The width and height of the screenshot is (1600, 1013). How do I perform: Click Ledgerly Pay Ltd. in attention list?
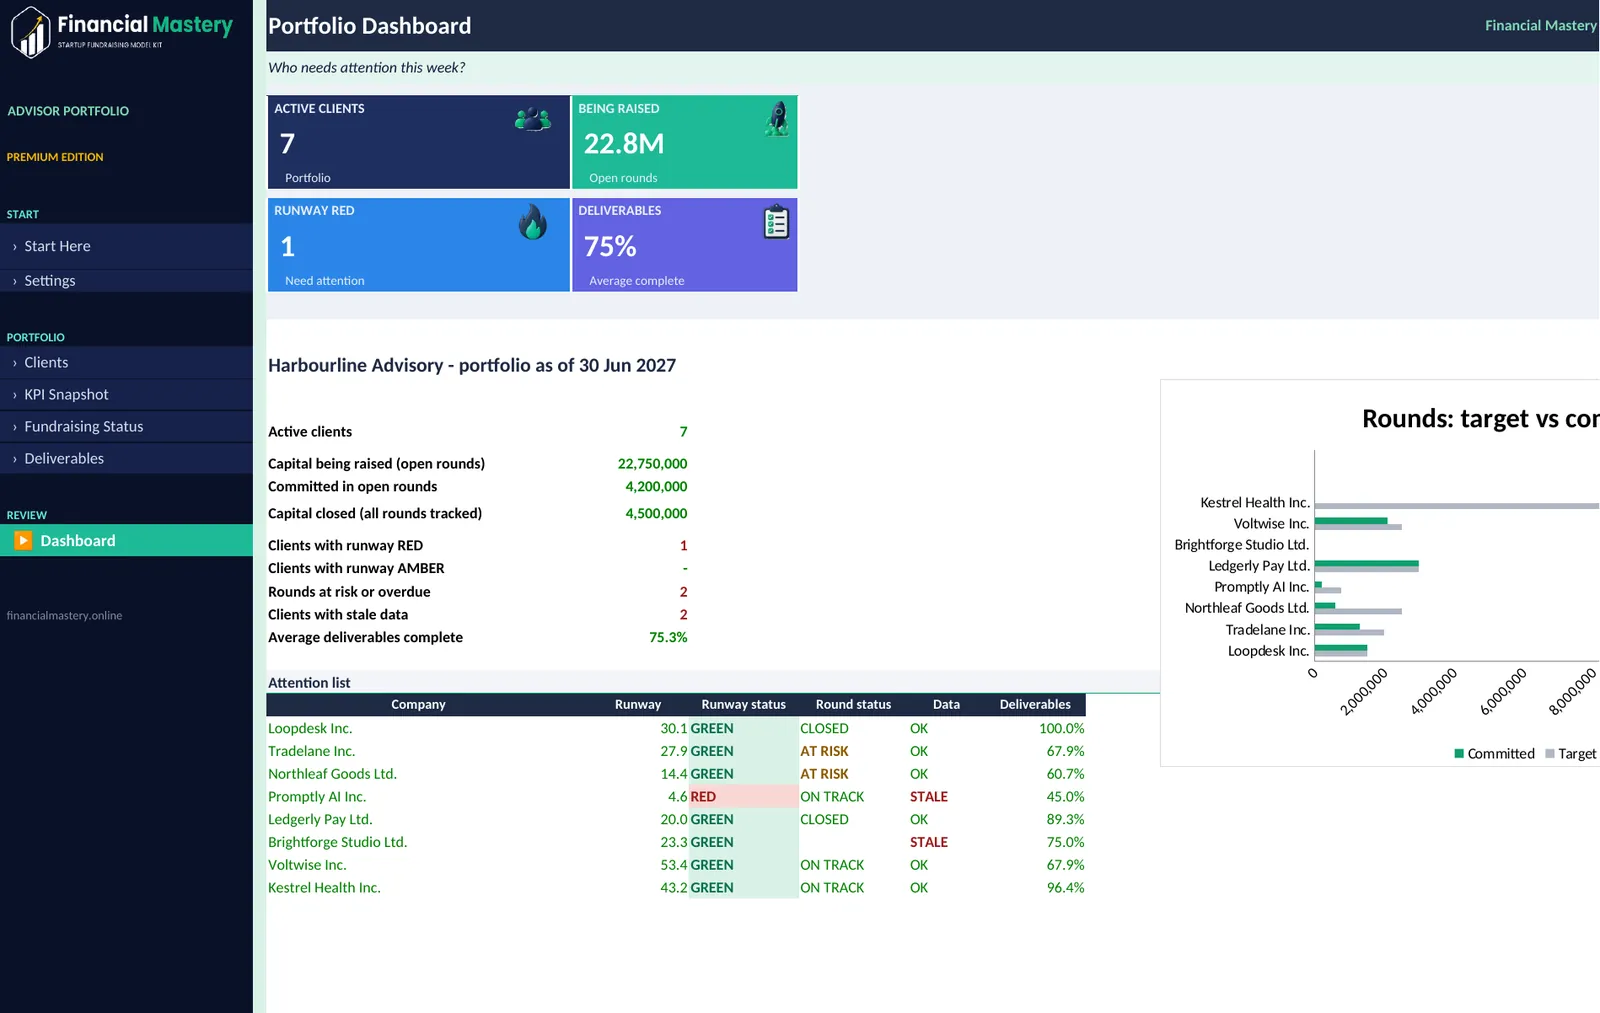(320, 820)
